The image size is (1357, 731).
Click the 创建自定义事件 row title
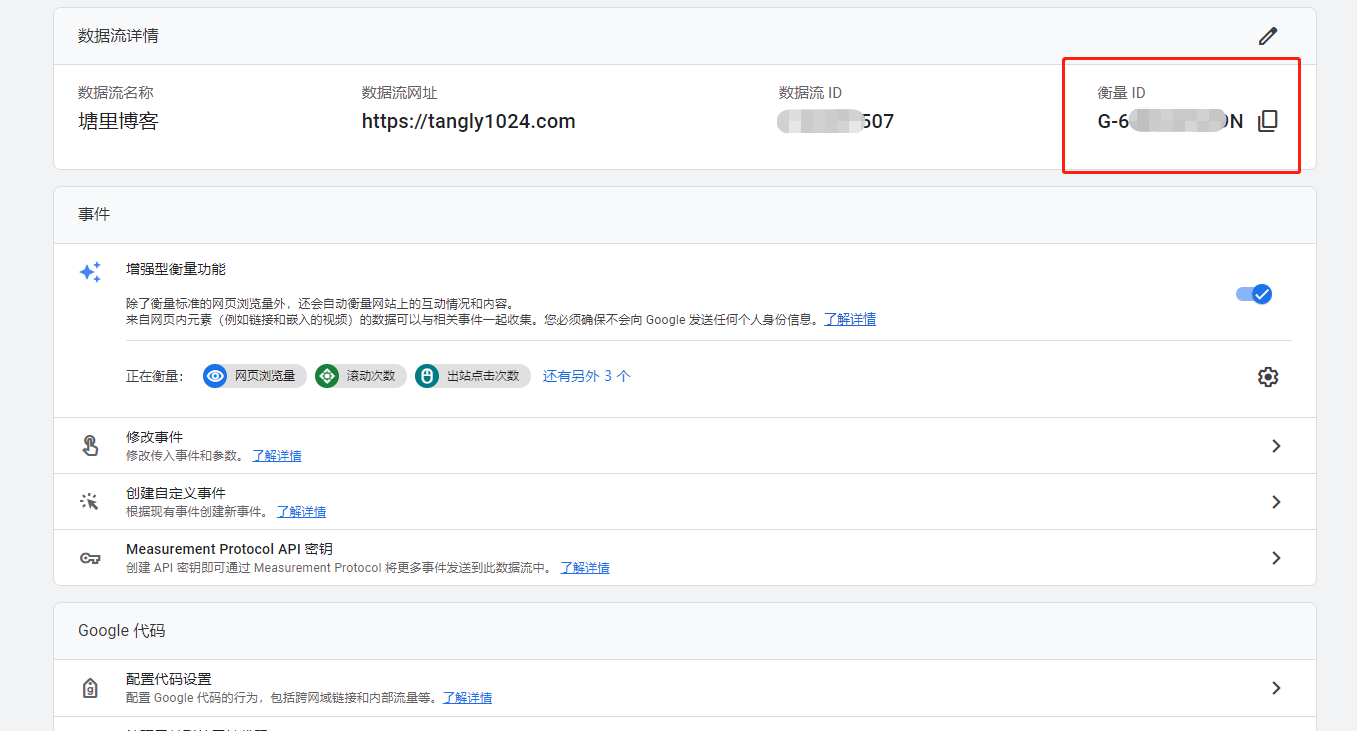click(176, 494)
